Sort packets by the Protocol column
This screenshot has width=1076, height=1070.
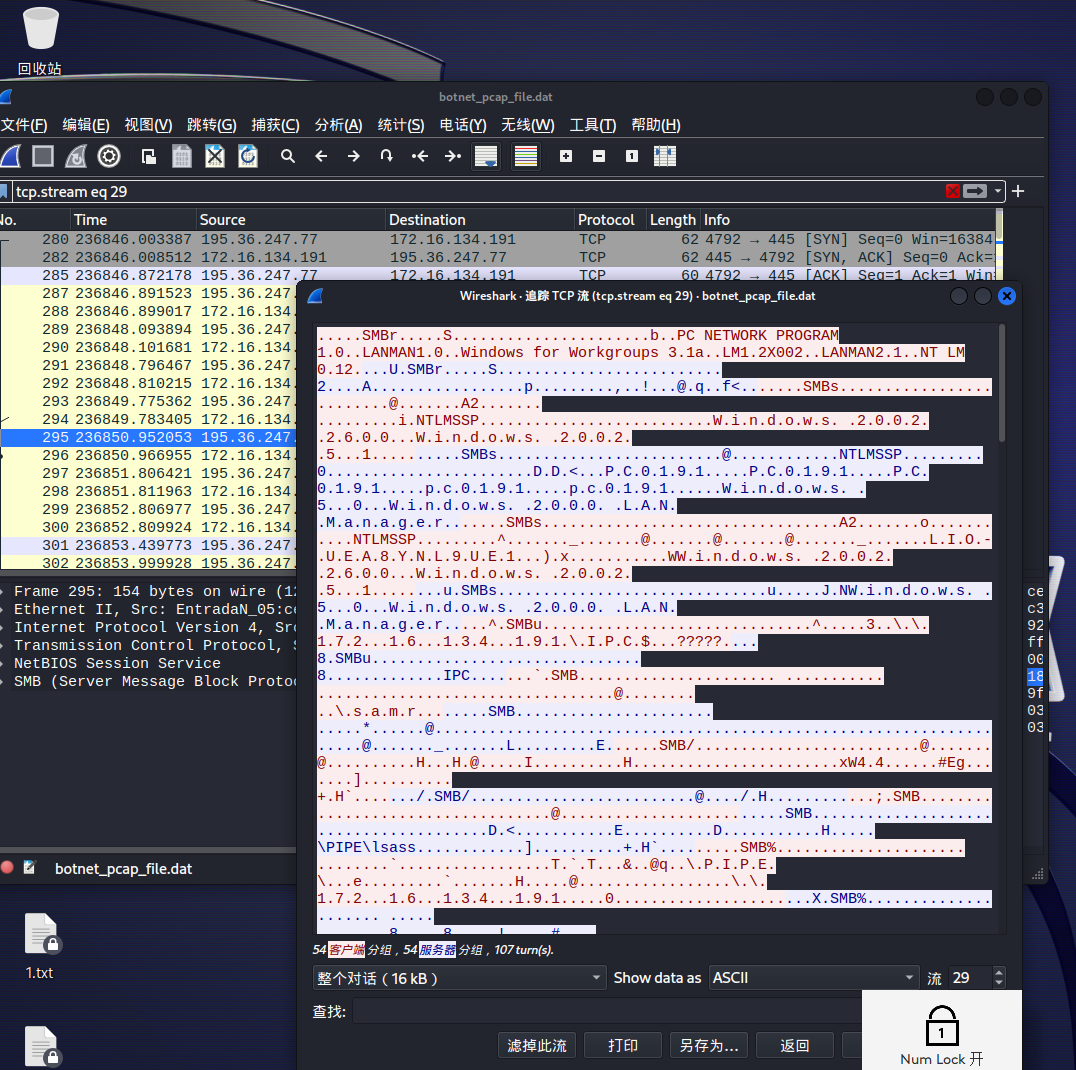pos(610,220)
